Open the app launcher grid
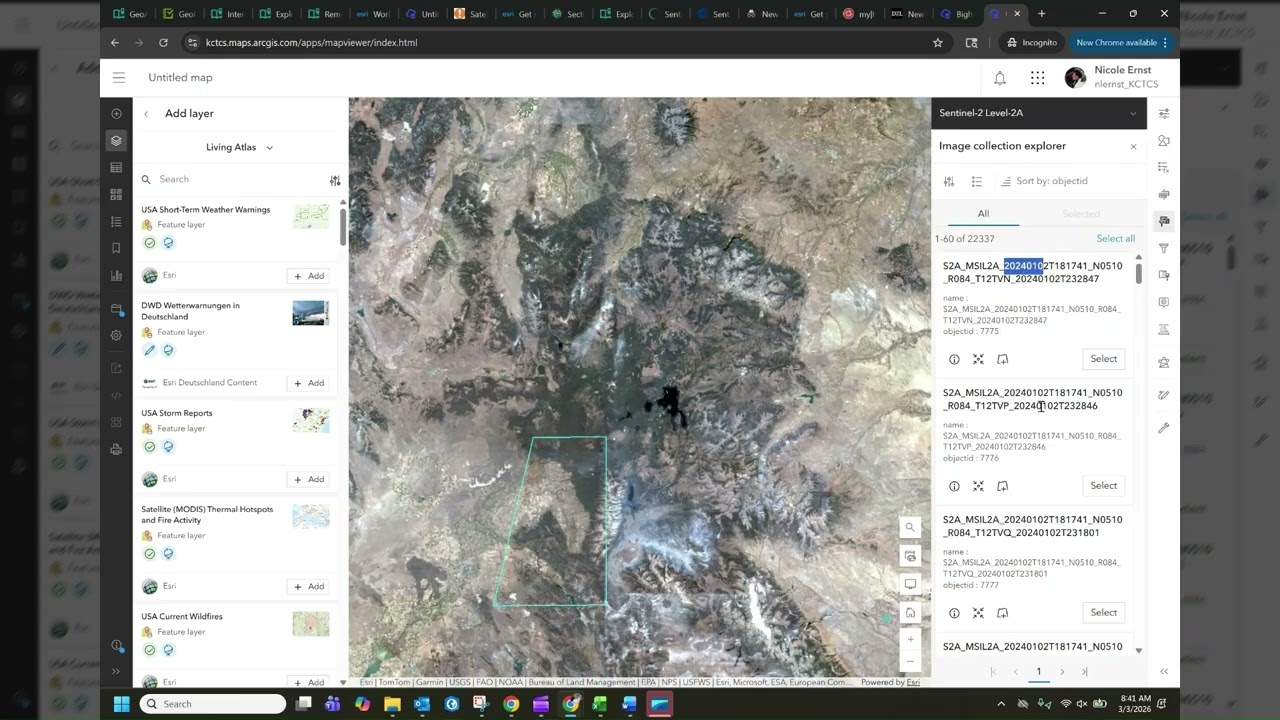The width and height of the screenshot is (1280, 720). click(1038, 78)
